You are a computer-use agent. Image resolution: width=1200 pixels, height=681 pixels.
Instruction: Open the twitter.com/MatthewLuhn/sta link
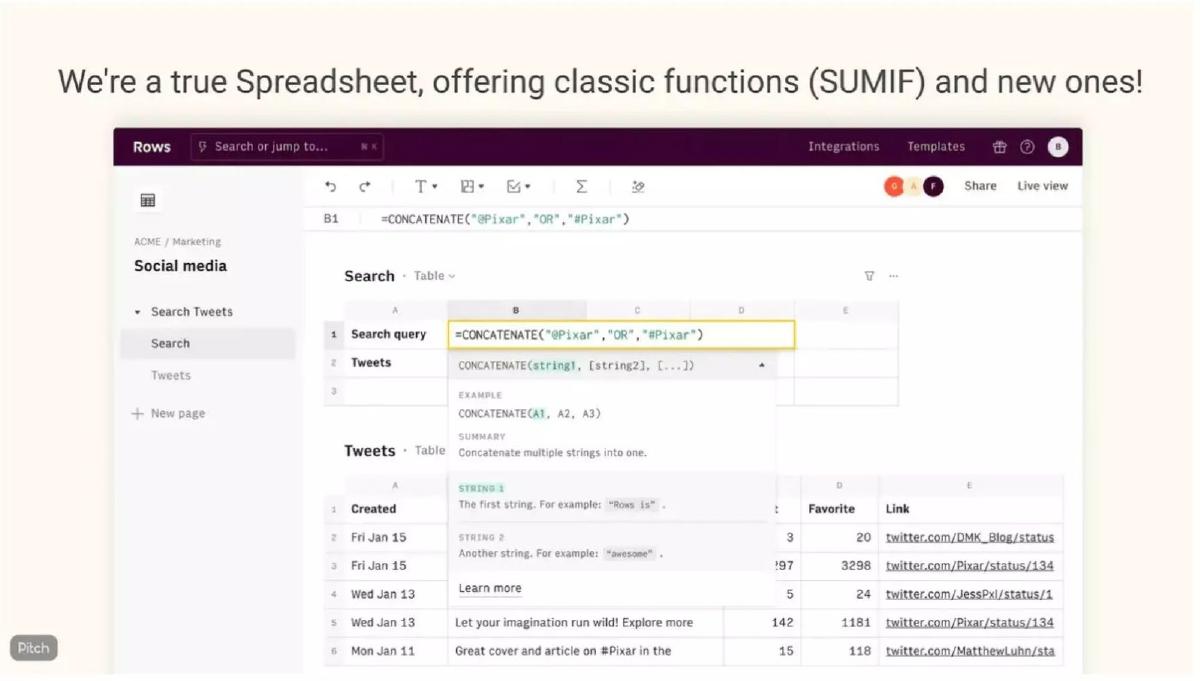[970, 651]
